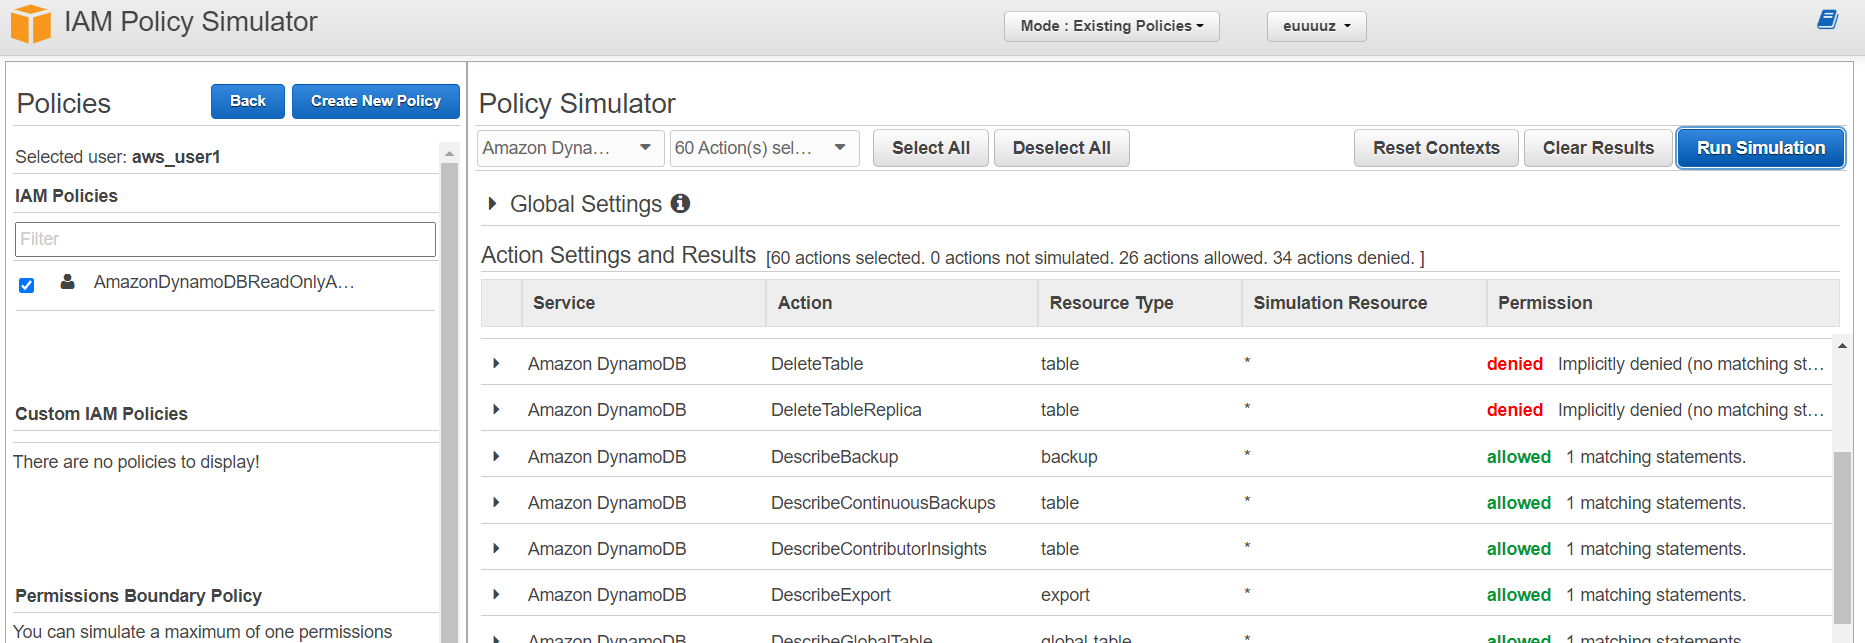Click the DeleteTable action cell
1865x643 pixels.
pos(817,364)
